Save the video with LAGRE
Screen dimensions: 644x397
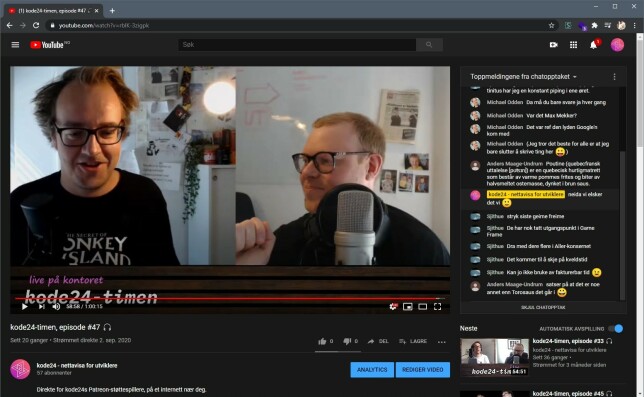pyautogui.click(x=413, y=341)
